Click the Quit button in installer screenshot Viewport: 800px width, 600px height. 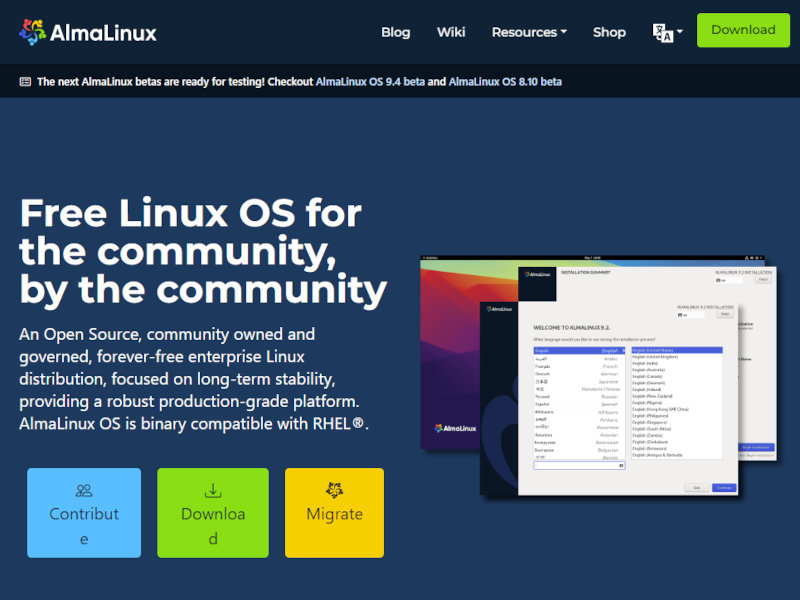(x=696, y=487)
